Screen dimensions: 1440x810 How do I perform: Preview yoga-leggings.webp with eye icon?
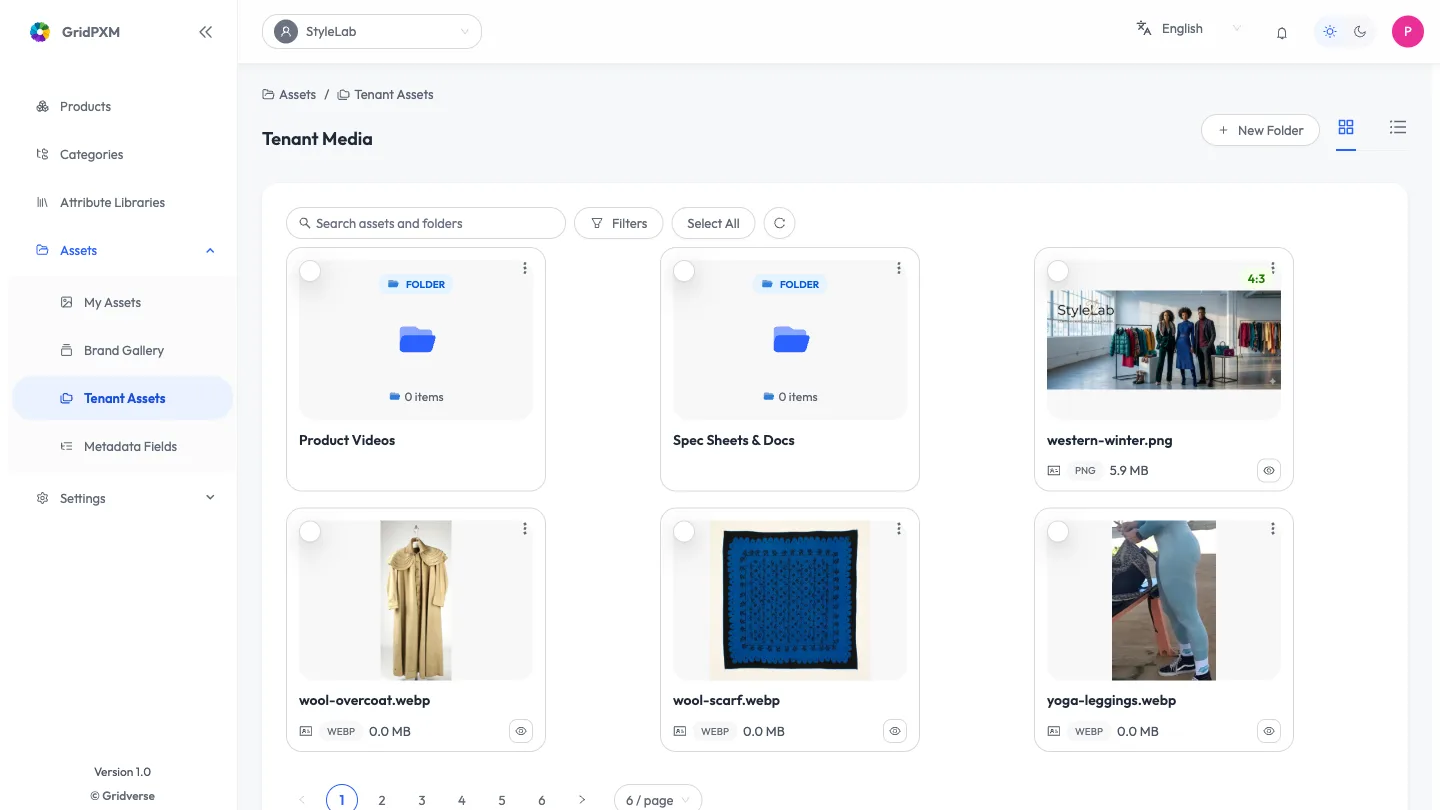pyautogui.click(x=1269, y=731)
